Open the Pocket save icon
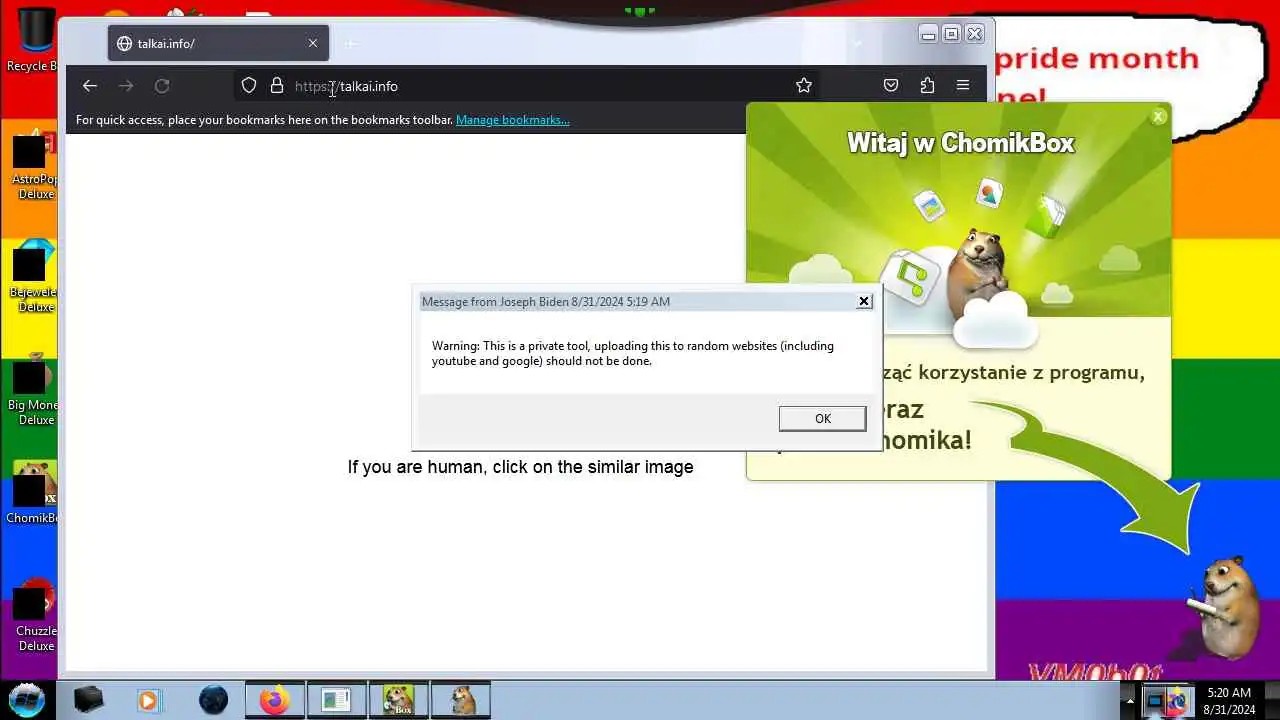The height and width of the screenshot is (720, 1280). point(891,86)
